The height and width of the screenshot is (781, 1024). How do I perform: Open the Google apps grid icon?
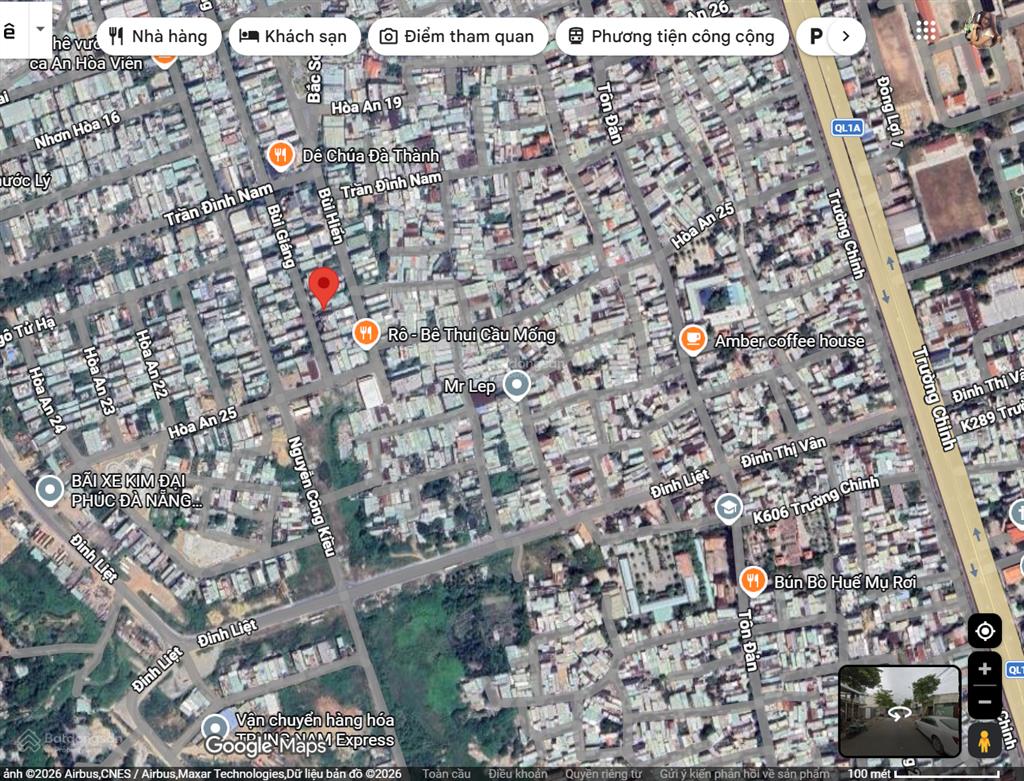[x=925, y=30]
